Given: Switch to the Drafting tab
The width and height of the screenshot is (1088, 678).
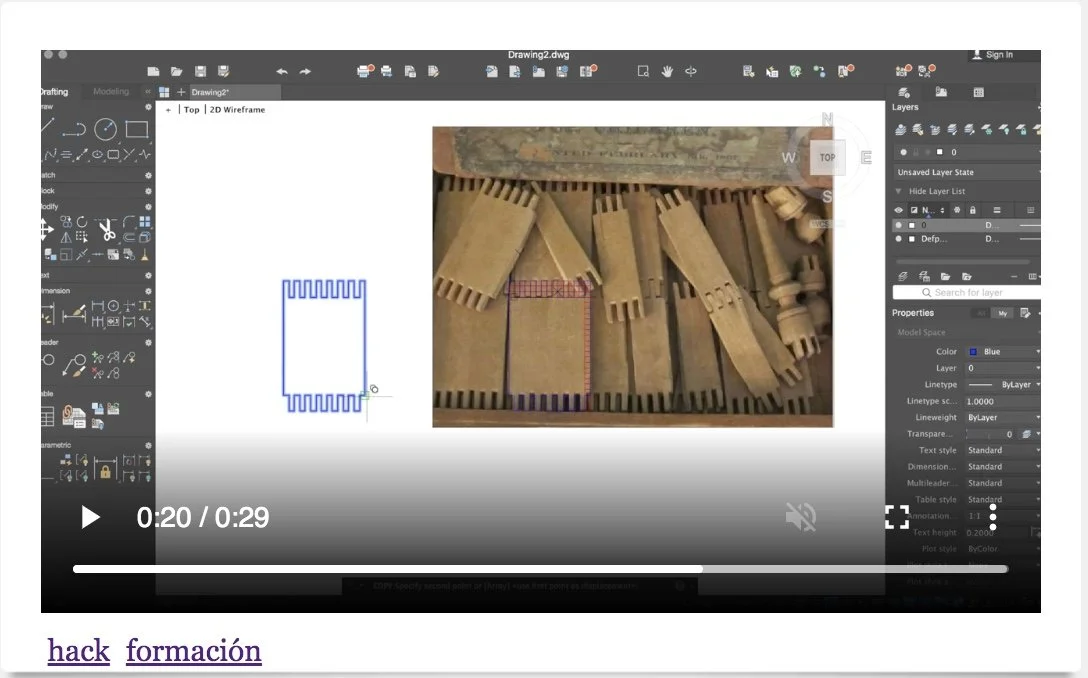Looking at the screenshot, I should tap(54, 92).
